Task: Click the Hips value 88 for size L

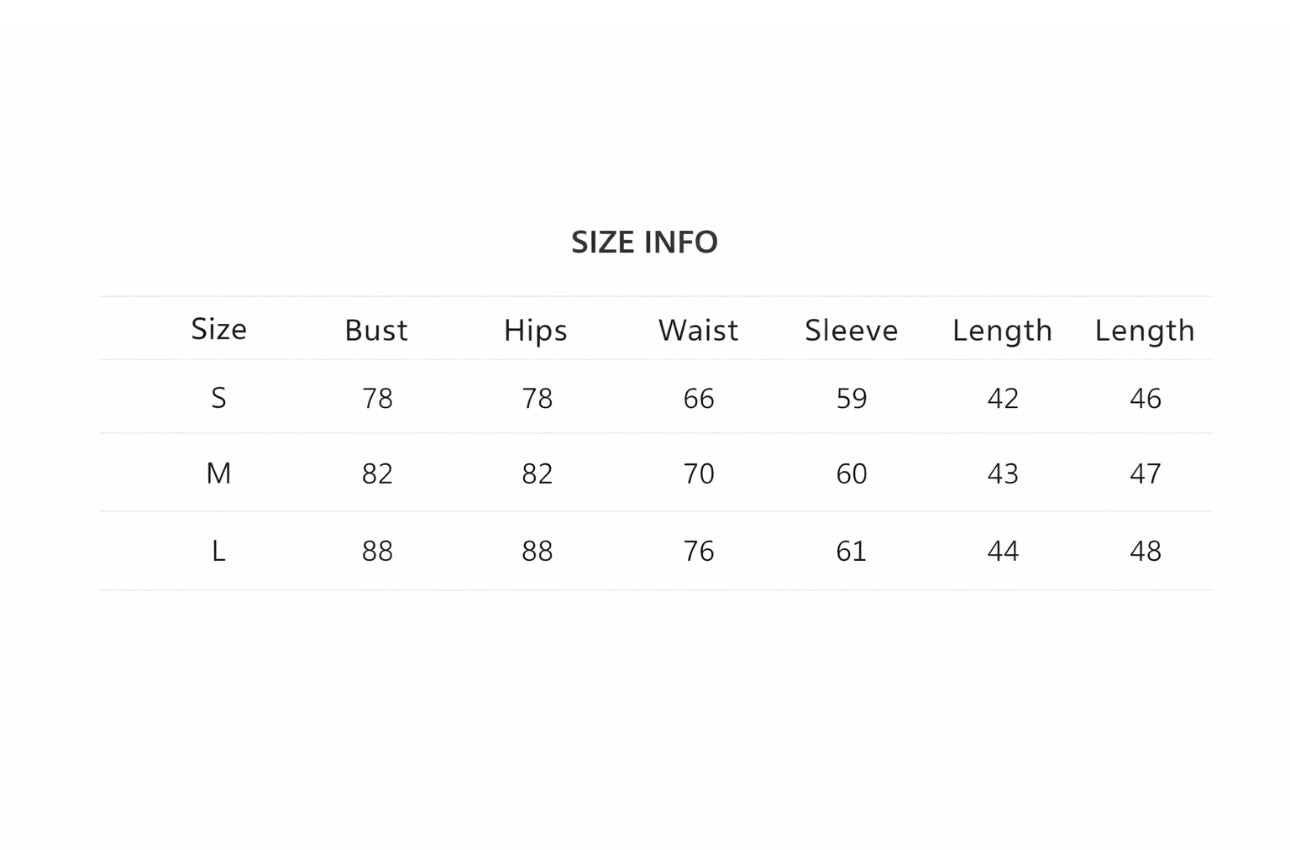Action: pyautogui.click(x=537, y=551)
